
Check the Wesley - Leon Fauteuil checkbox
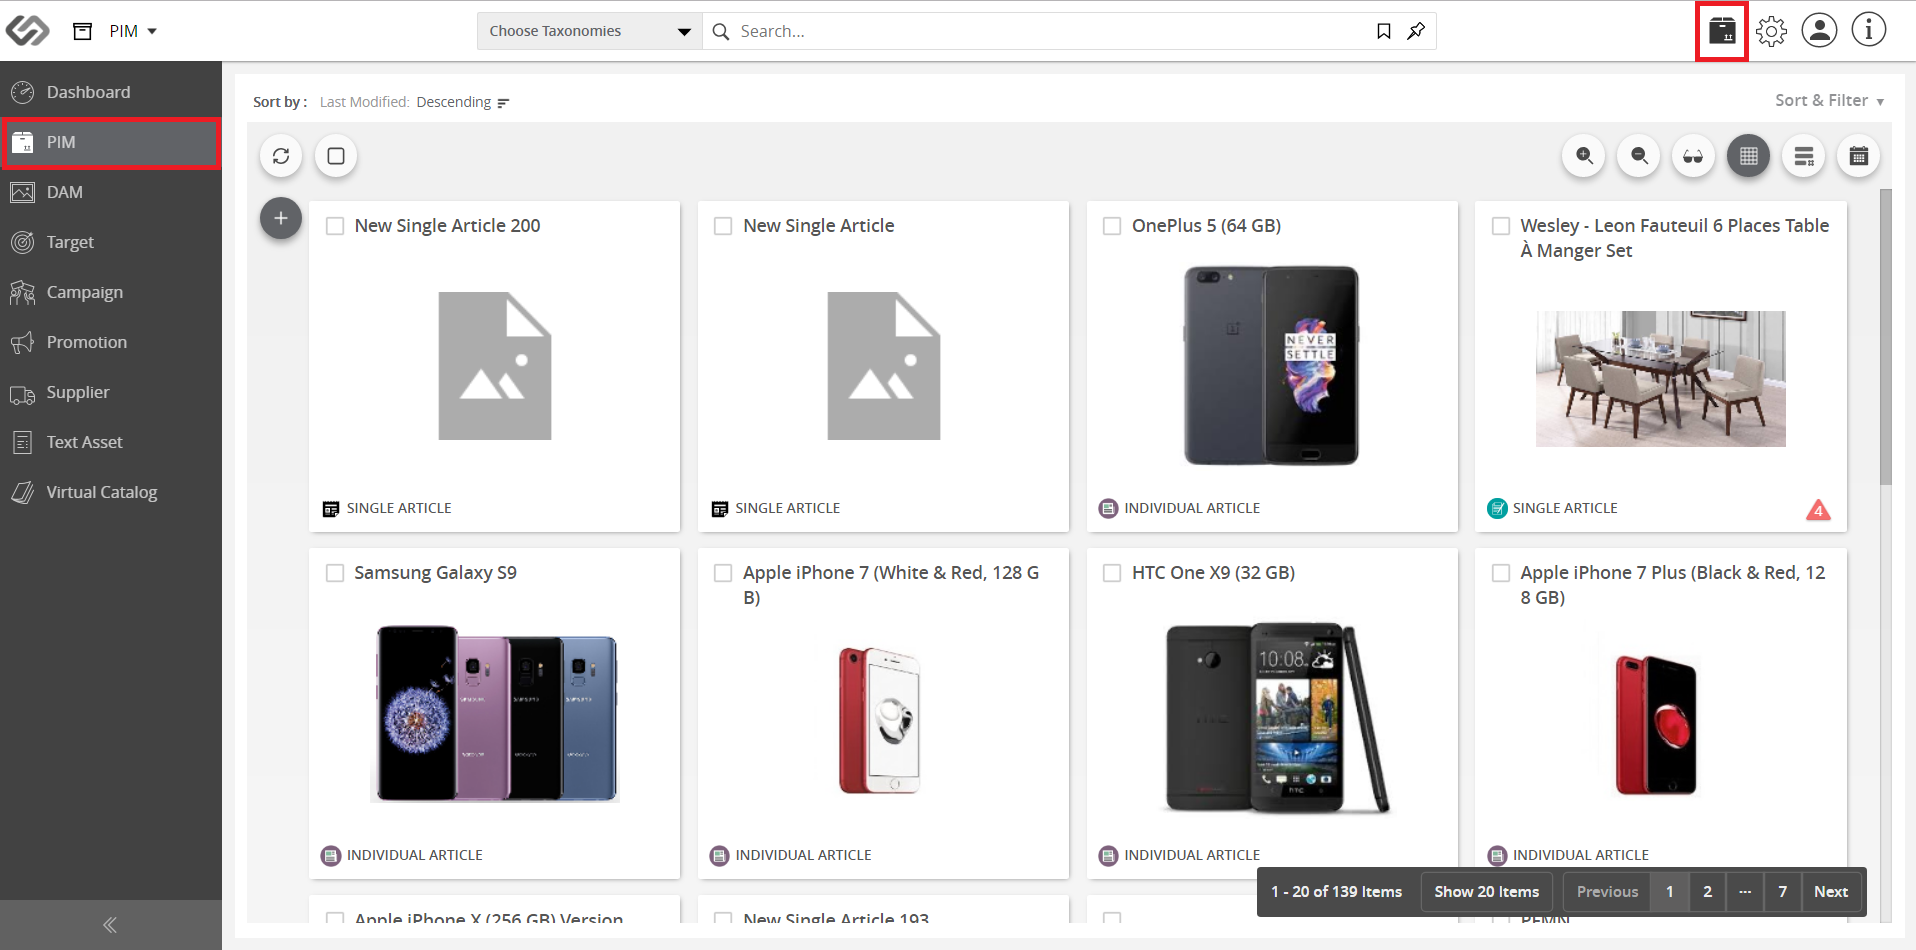[x=1501, y=226]
